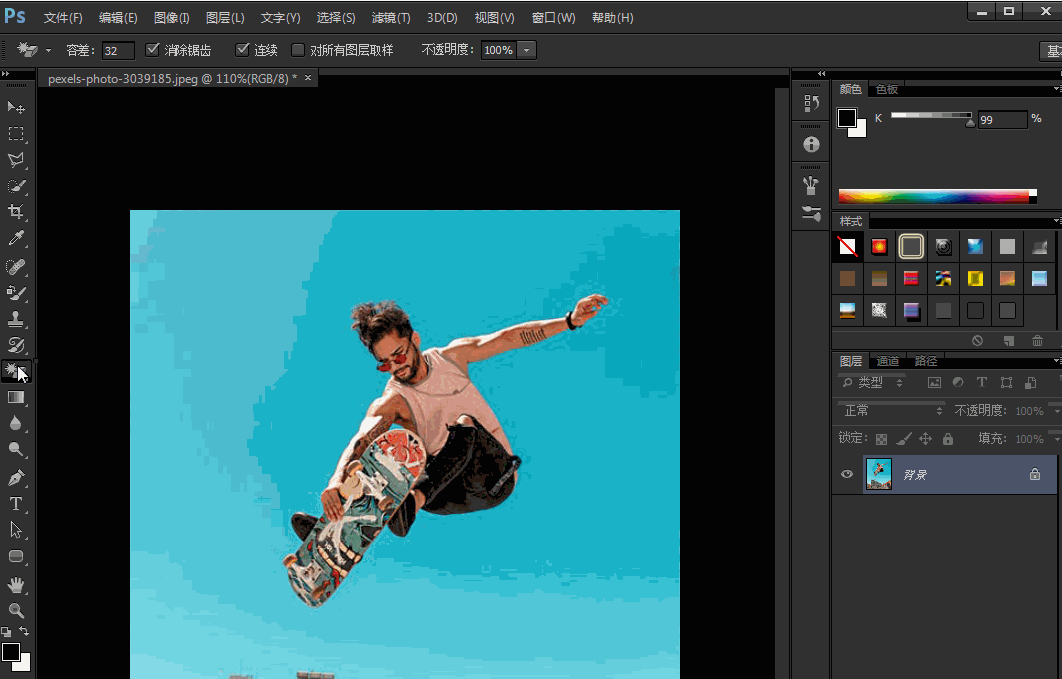Open the History panel icon

tap(811, 103)
